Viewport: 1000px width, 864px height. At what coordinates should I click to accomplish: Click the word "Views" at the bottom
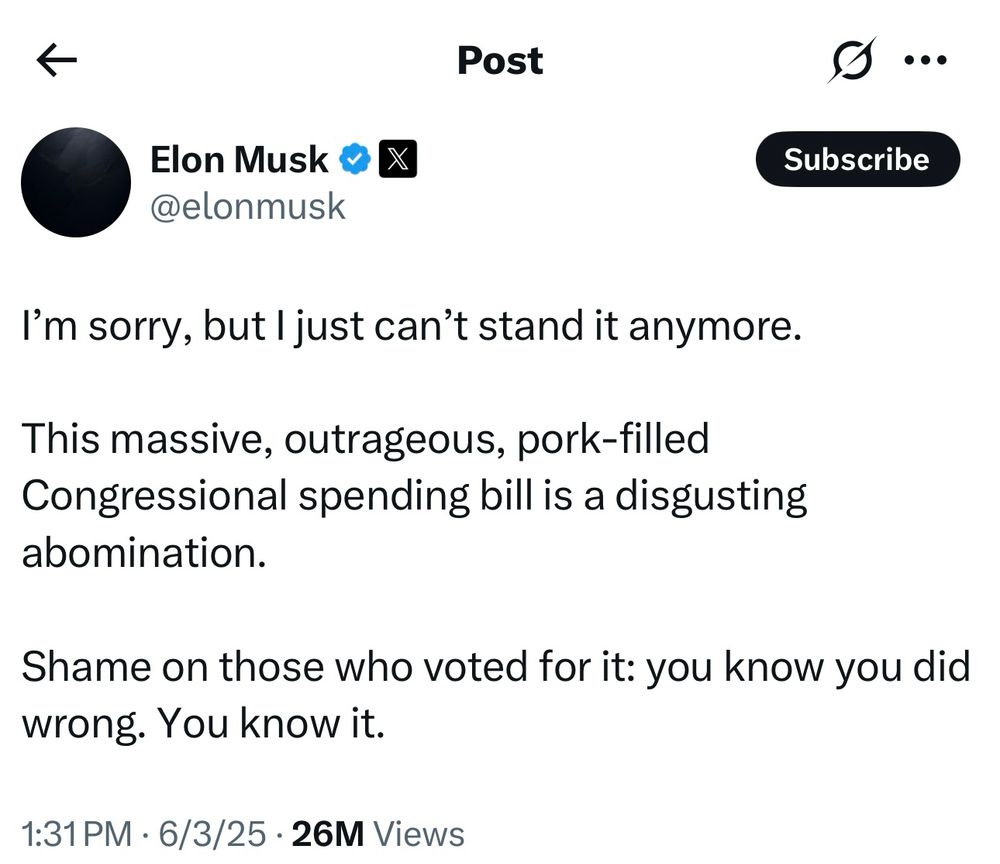(424, 833)
